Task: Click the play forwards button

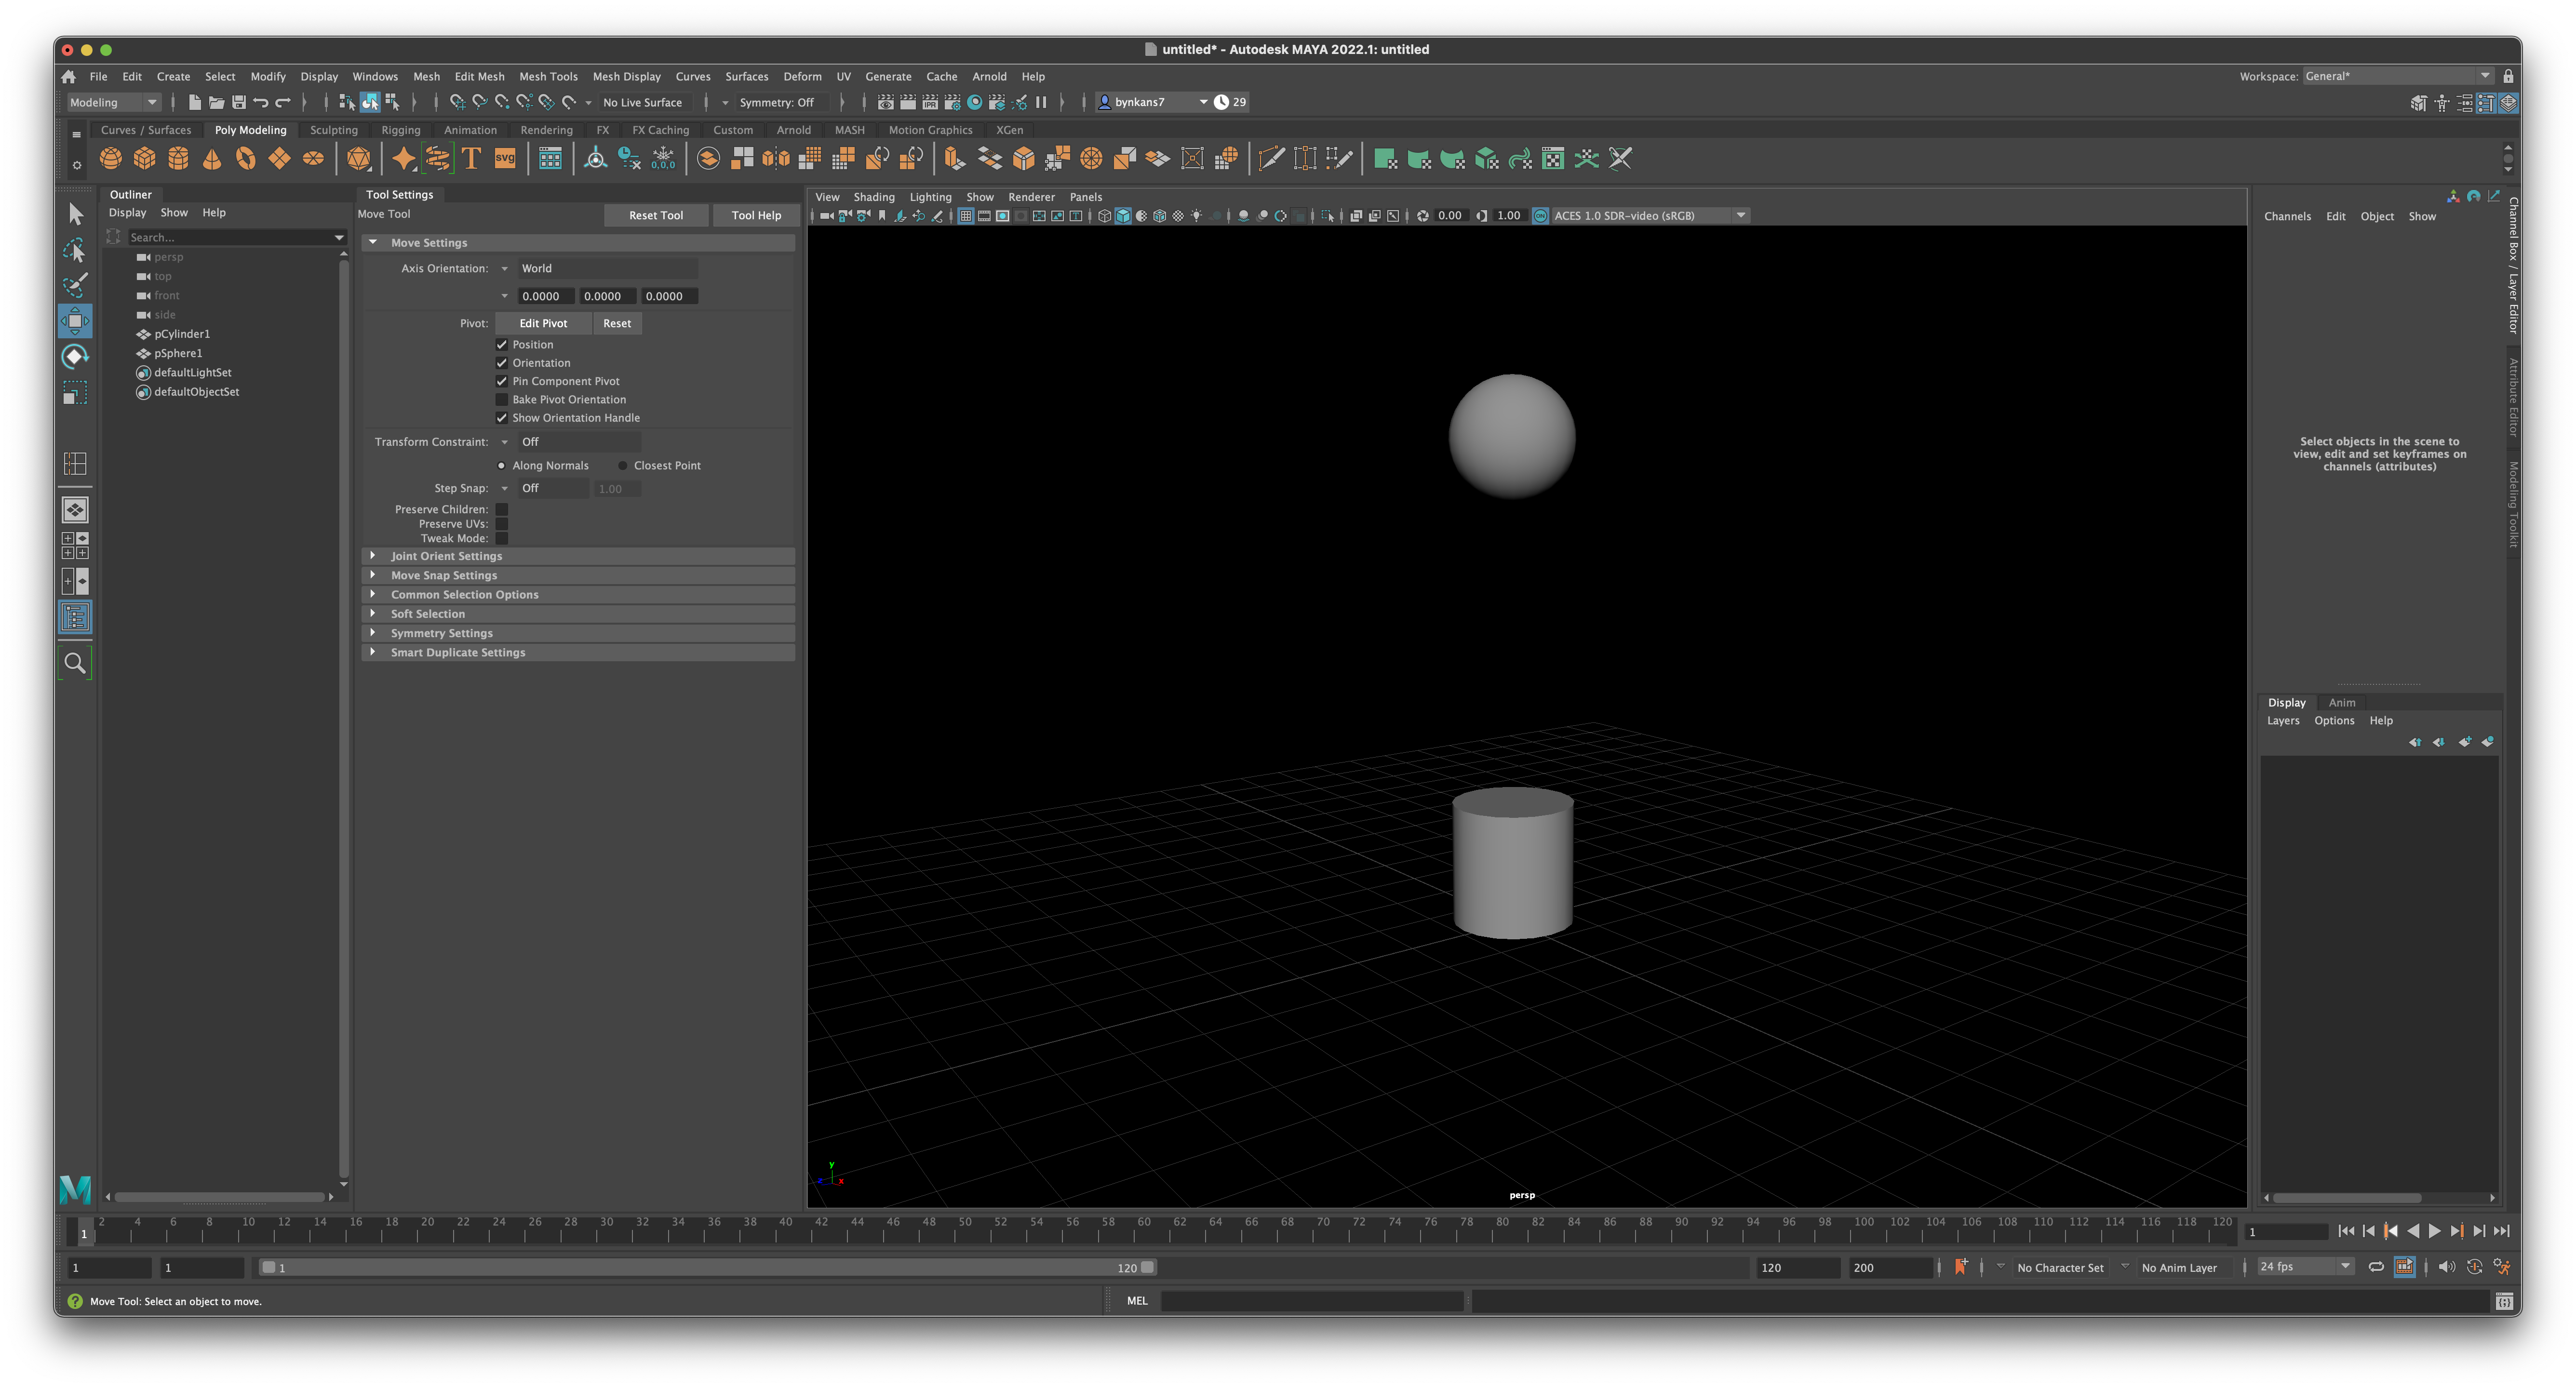Action: 2435,1232
